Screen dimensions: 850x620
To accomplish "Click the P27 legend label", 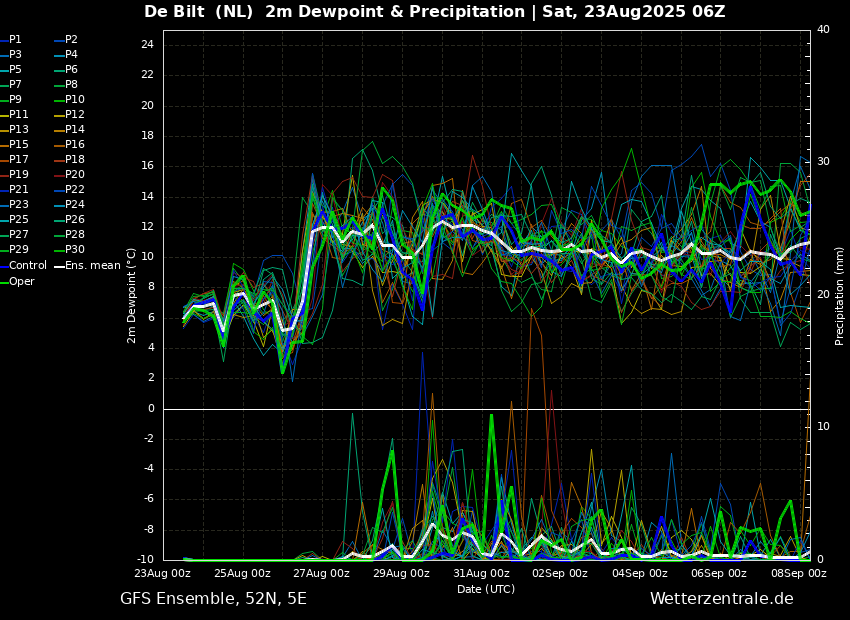I will coord(14,234).
